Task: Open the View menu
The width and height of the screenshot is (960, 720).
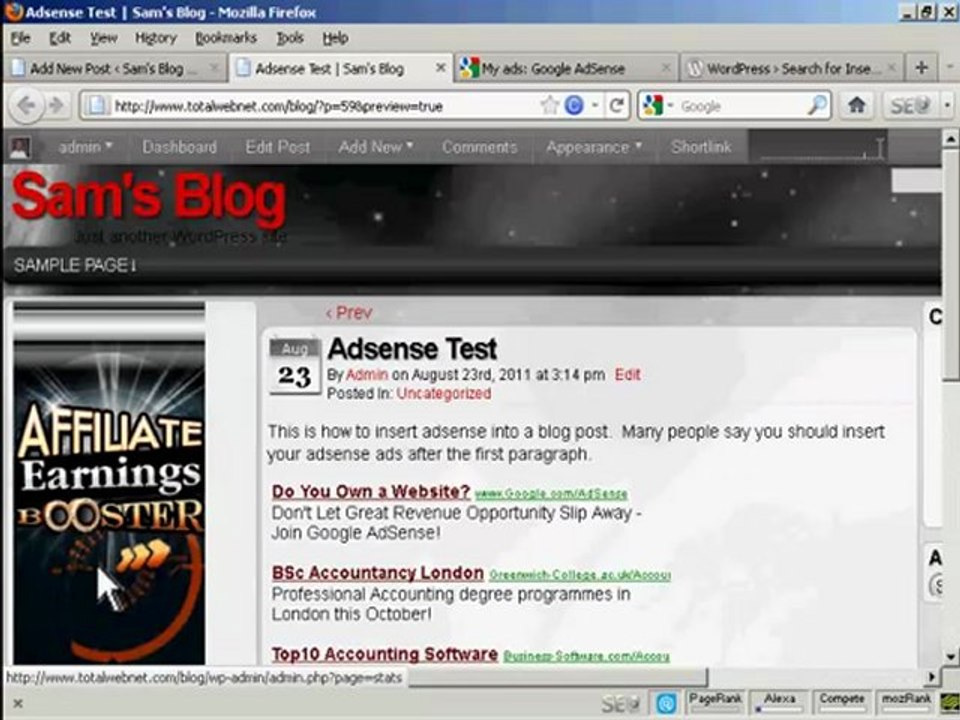Action: 103,38
